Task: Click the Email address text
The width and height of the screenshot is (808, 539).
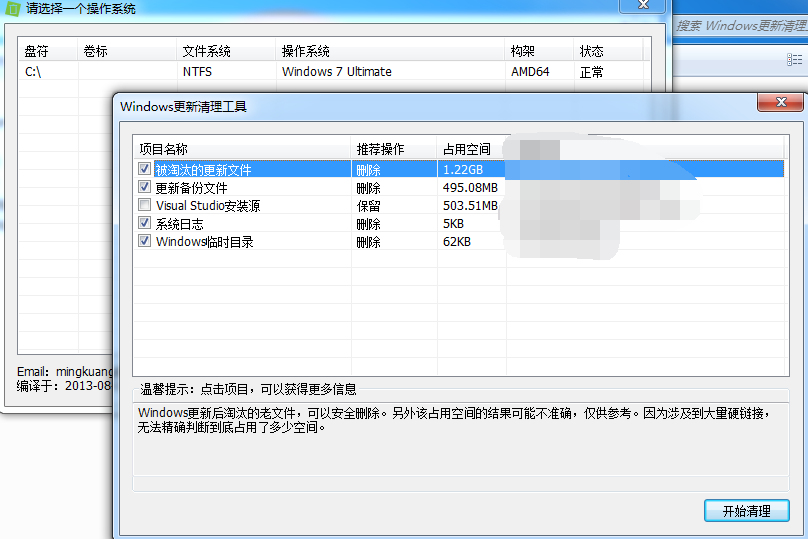Action: (x=64, y=372)
